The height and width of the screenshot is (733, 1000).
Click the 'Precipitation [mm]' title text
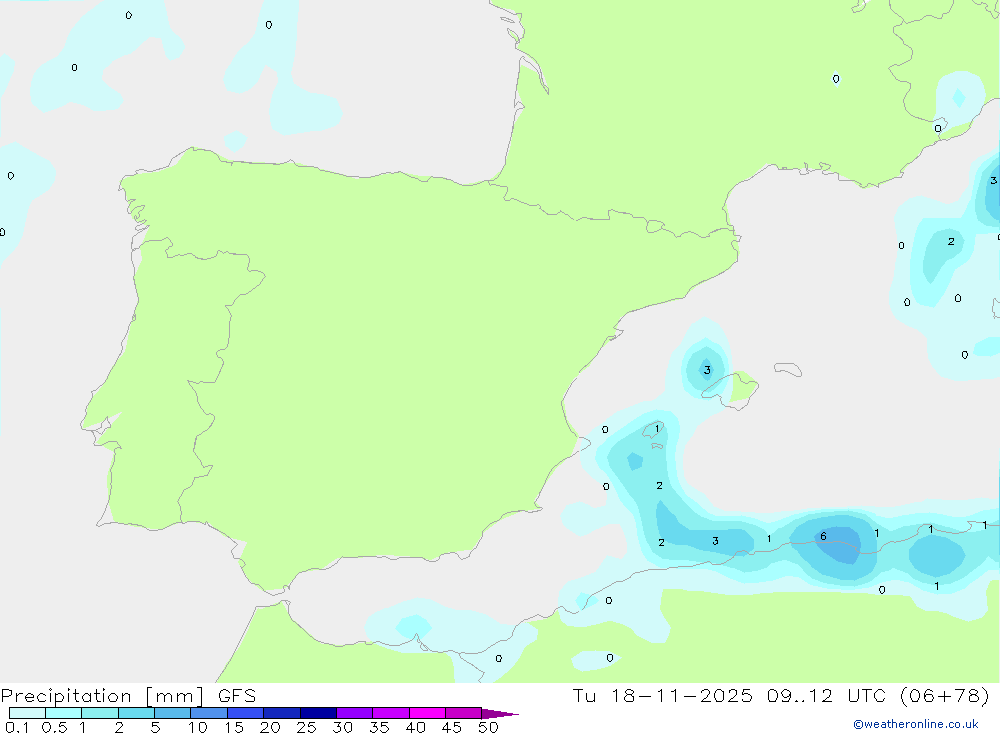(x=102, y=696)
